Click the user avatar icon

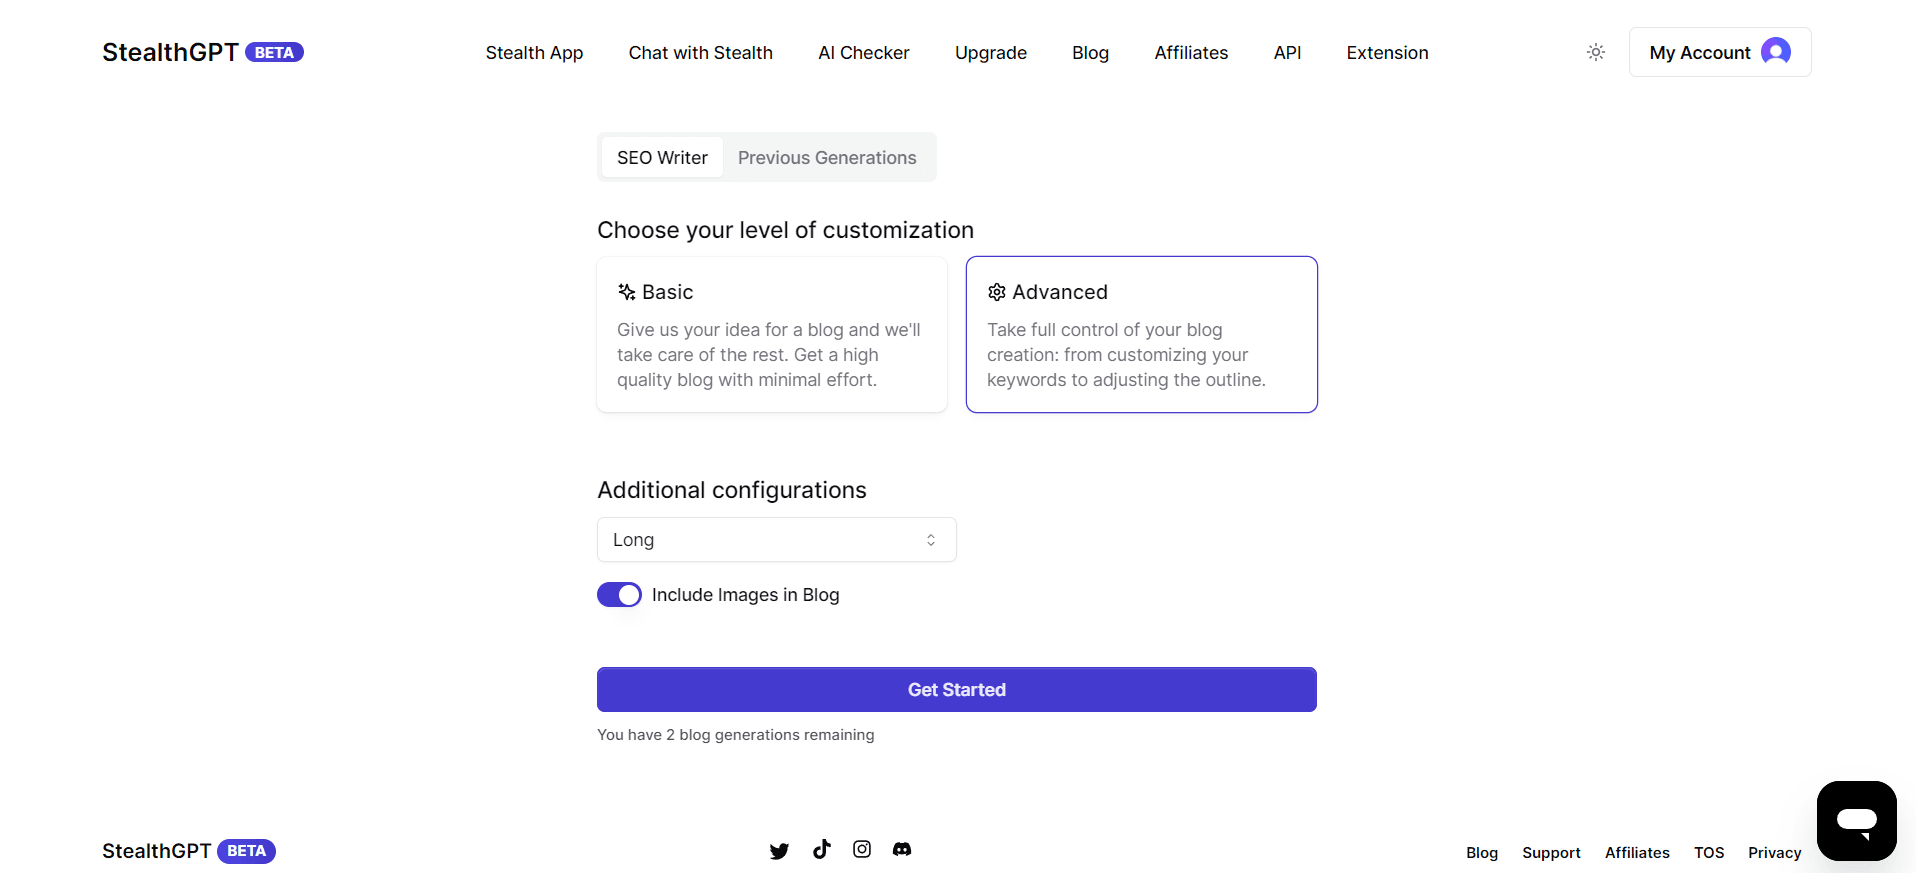pos(1776,52)
